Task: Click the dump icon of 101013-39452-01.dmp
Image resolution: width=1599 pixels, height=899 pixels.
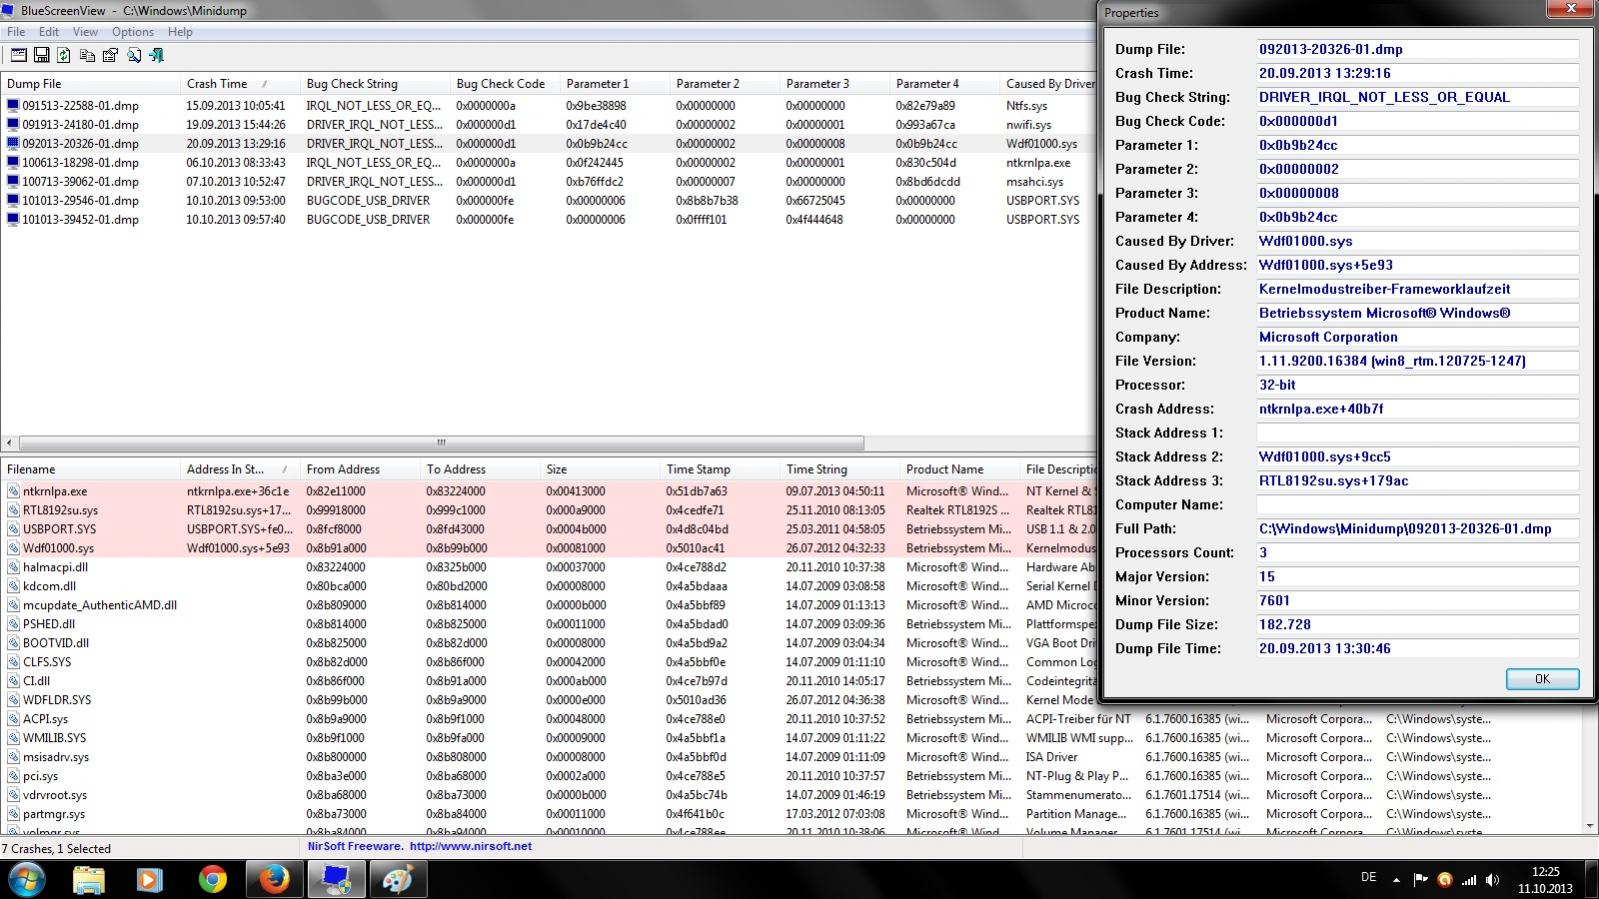Action: (x=13, y=219)
